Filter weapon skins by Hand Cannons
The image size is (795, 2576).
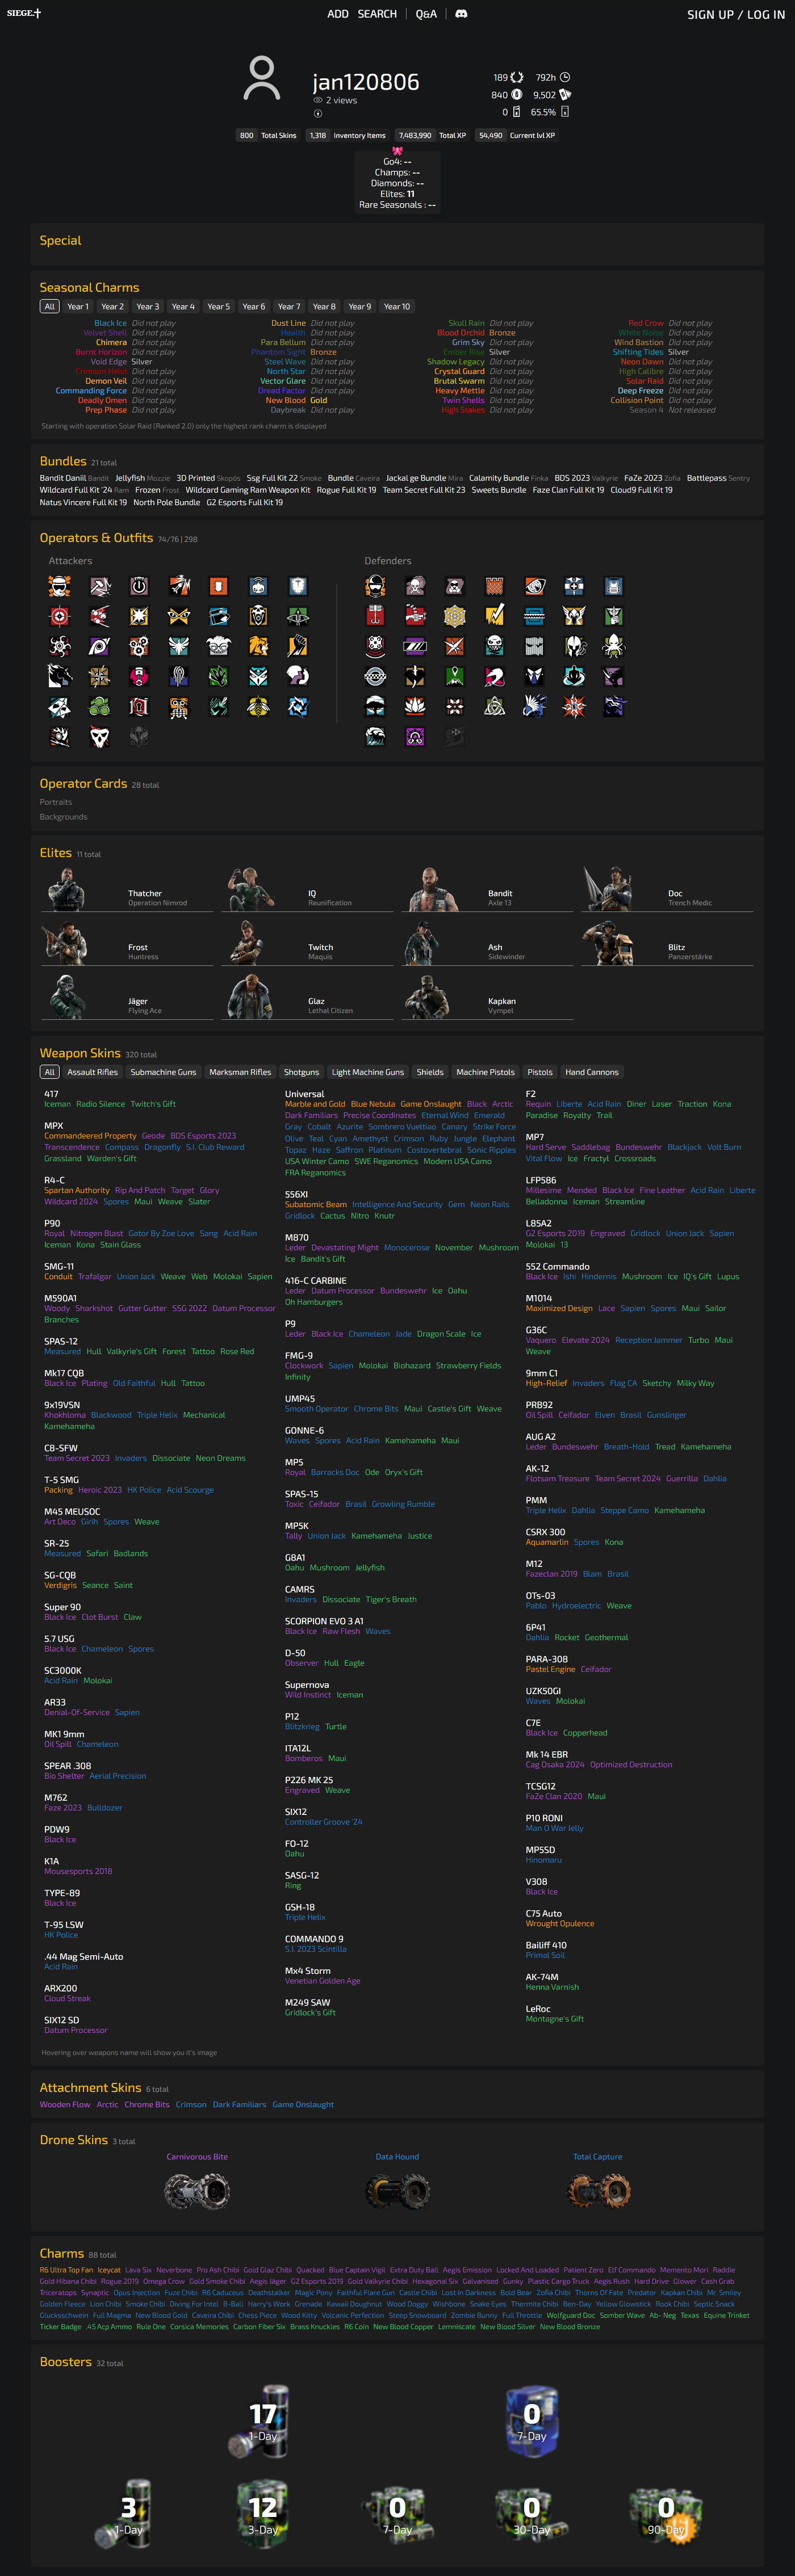pos(592,1072)
